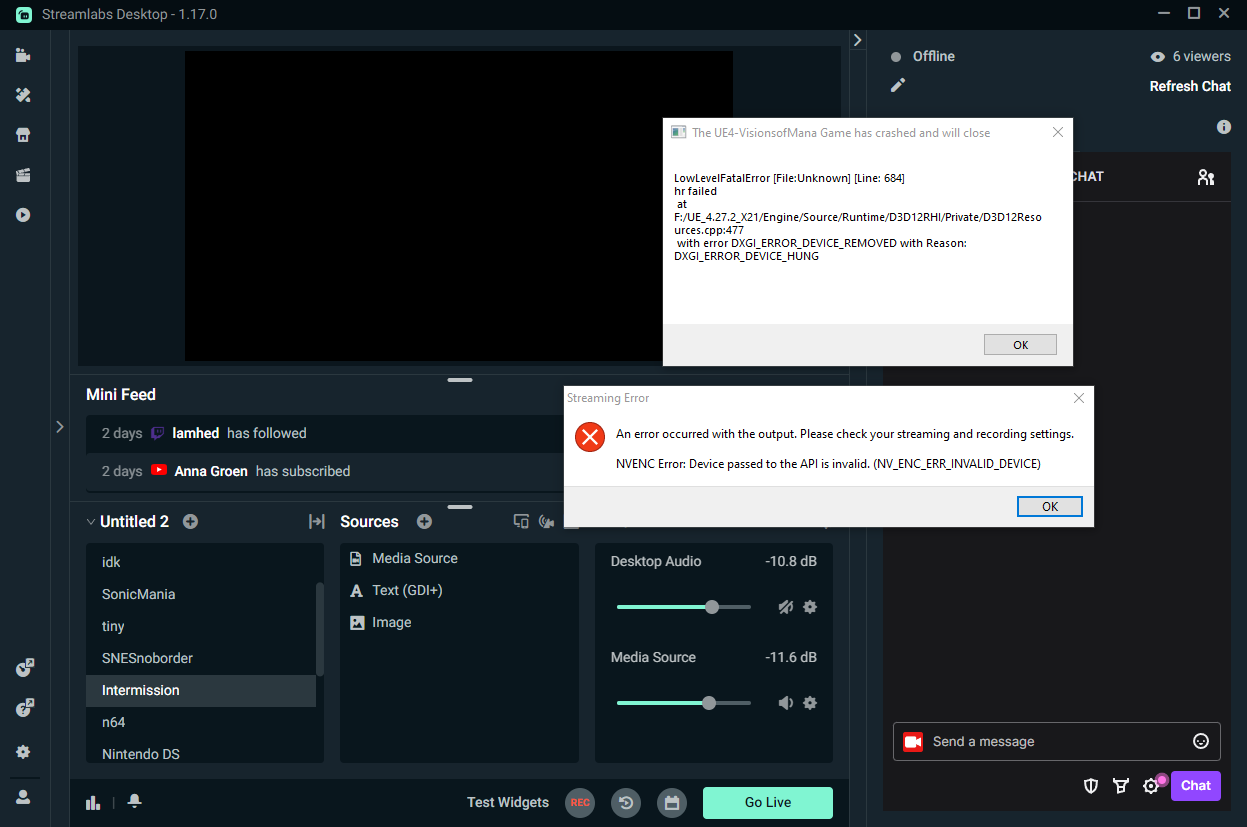This screenshot has width=1247, height=827.
Task: Open the Highlighter clapperboard icon in the sidebar
Action: (23, 175)
